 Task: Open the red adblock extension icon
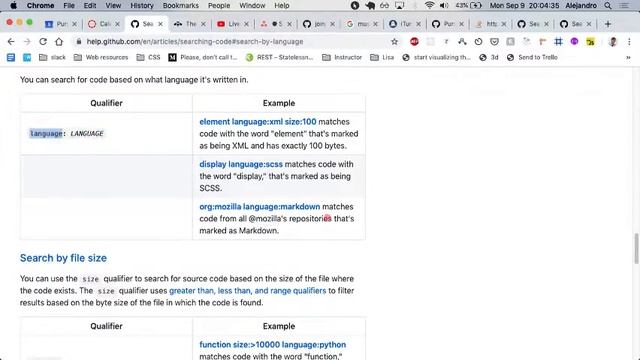point(414,42)
